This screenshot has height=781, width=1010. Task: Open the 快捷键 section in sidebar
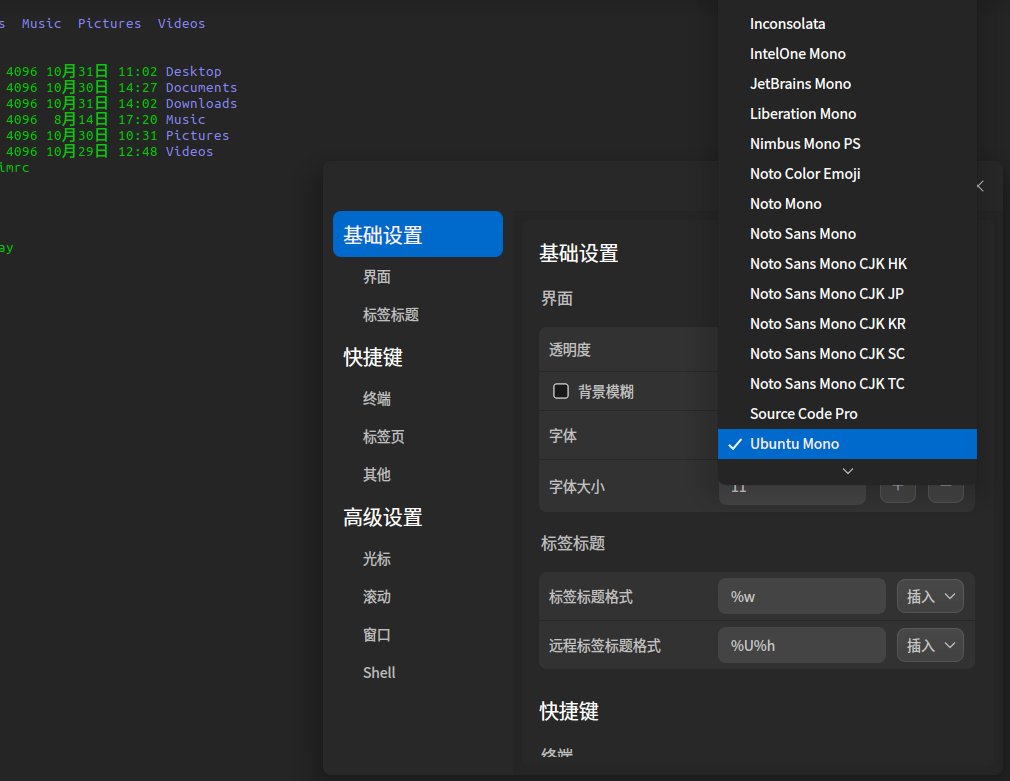pos(373,358)
